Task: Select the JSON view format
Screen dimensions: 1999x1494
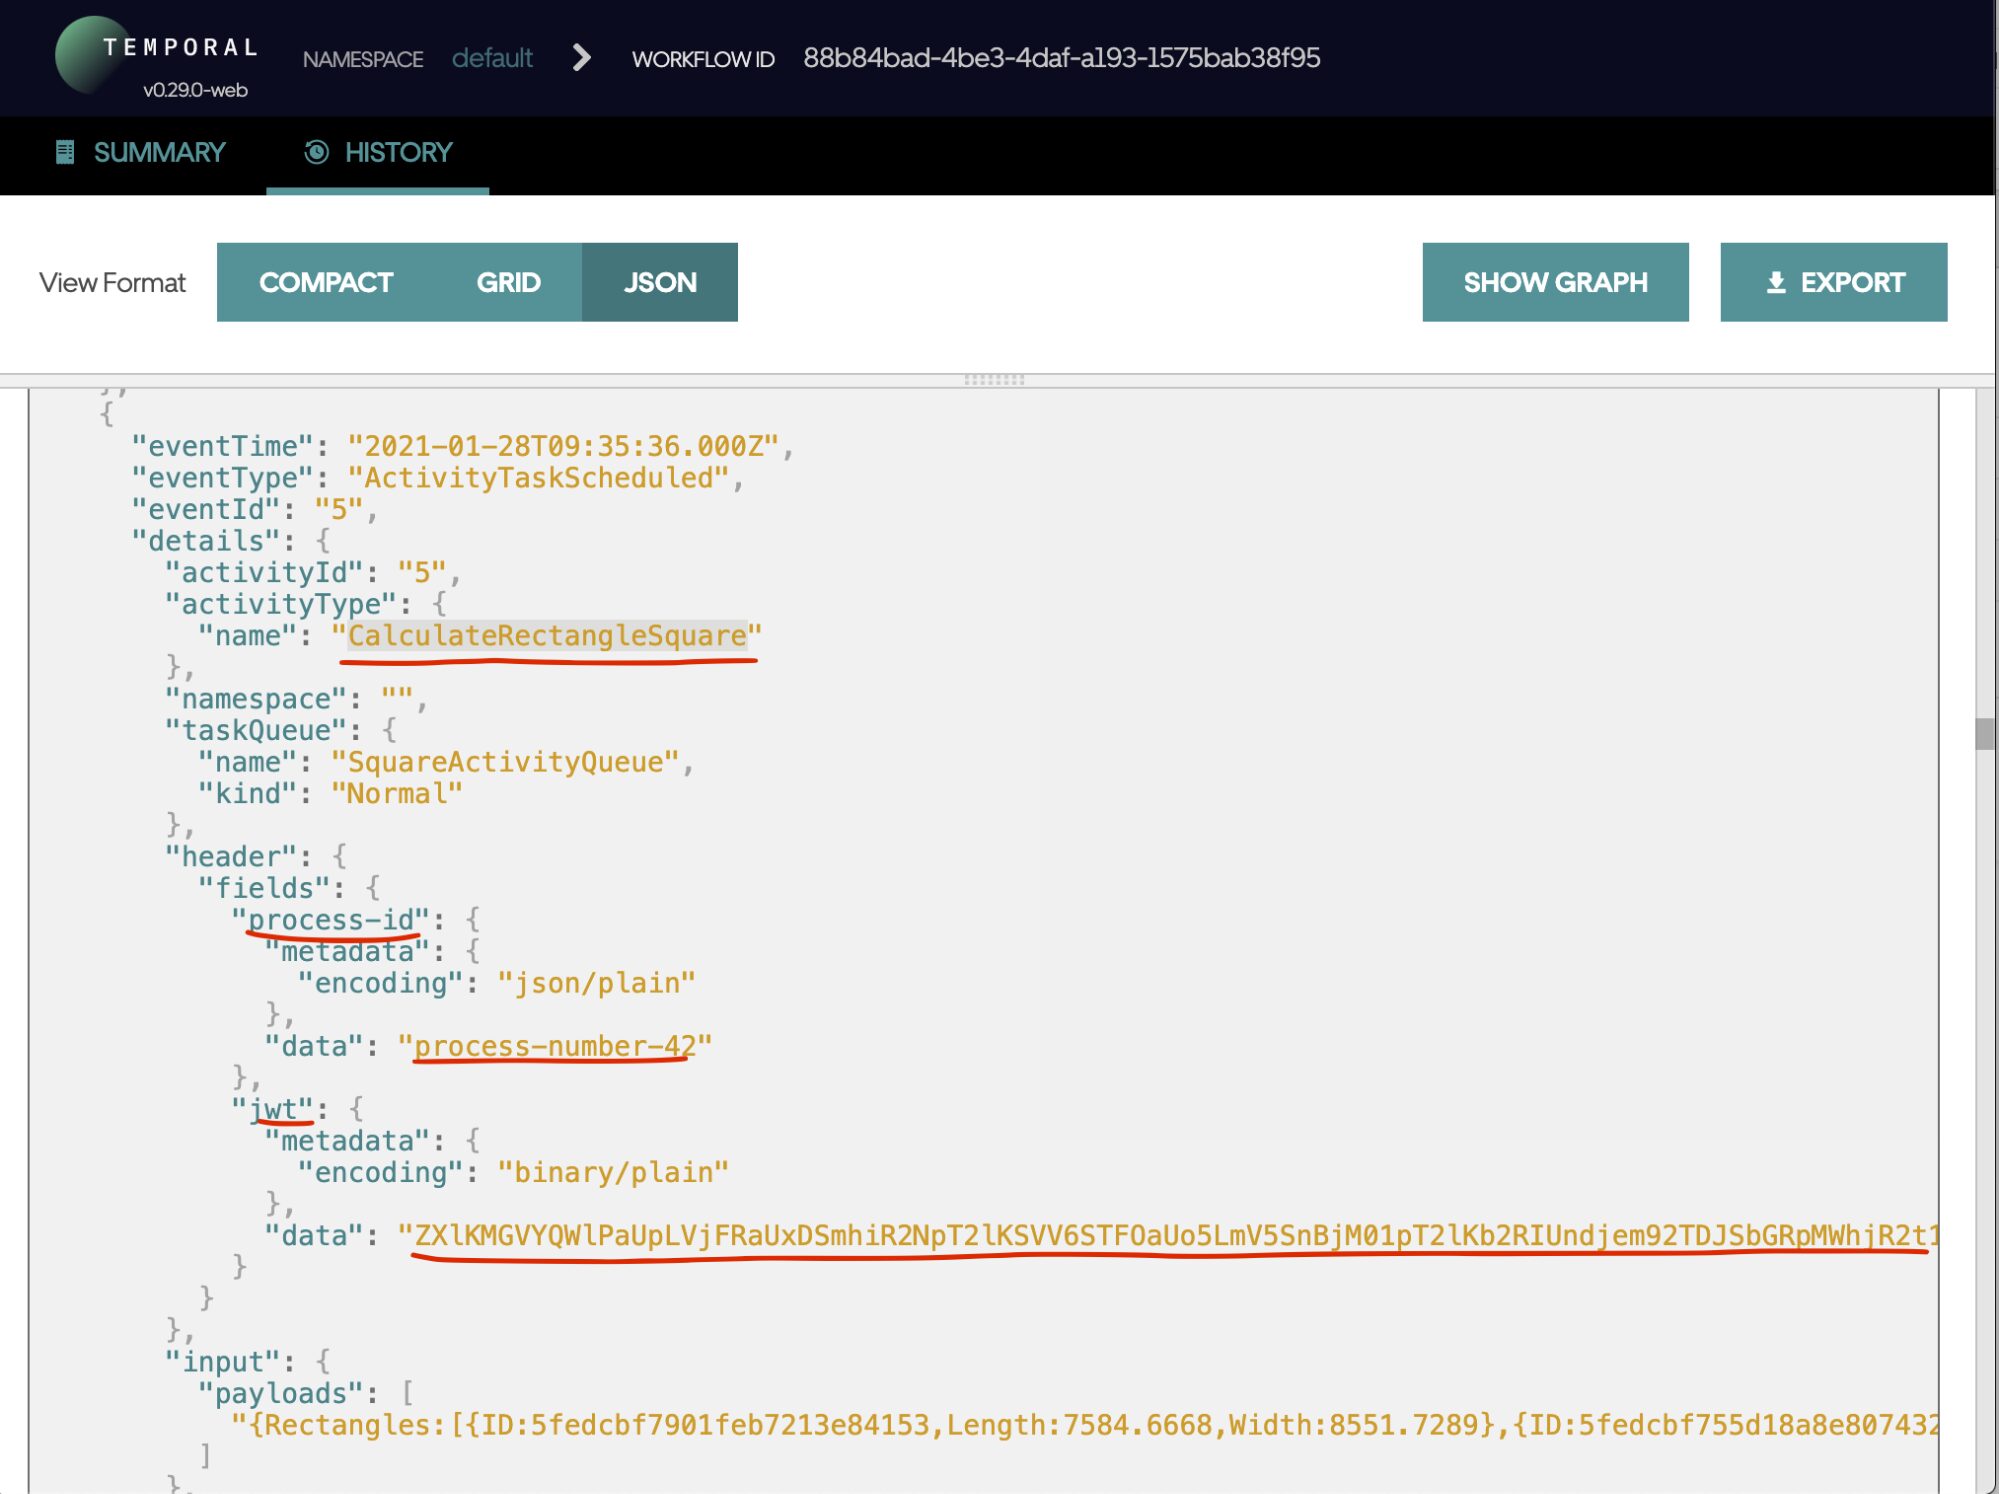Action: [659, 283]
